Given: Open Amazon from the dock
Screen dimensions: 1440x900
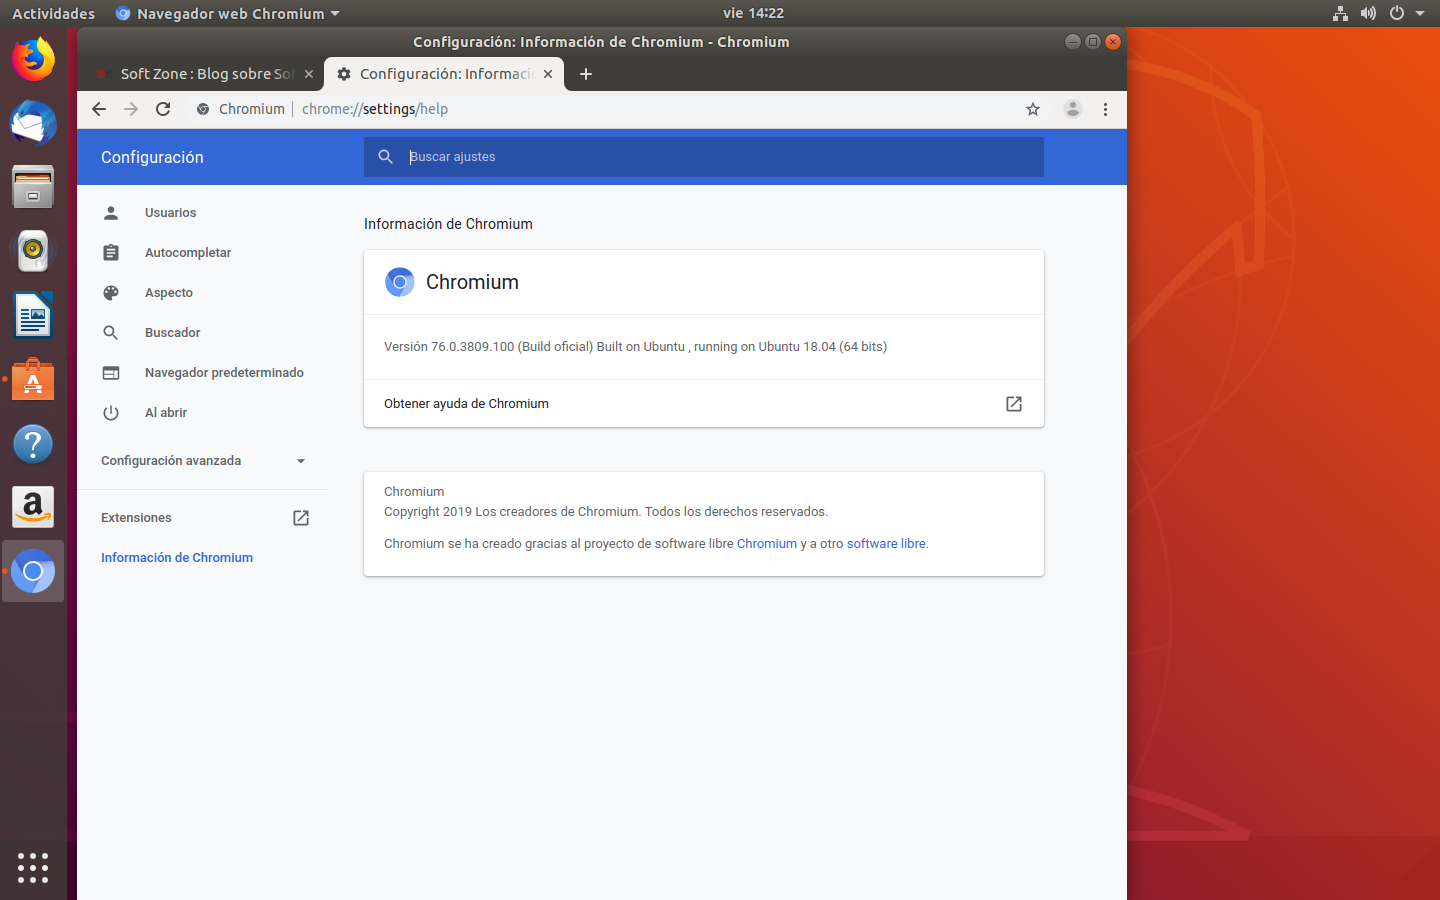Looking at the screenshot, I should click(x=33, y=507).
